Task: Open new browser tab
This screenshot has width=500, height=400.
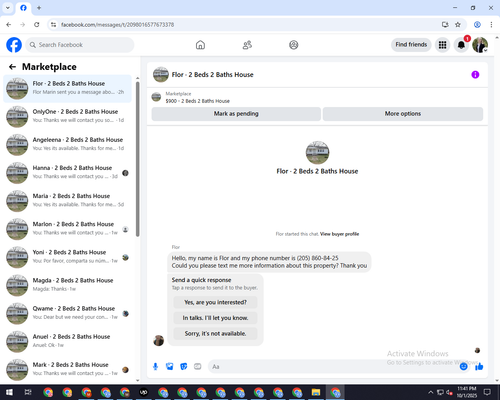Action: [x=39, y=8]
